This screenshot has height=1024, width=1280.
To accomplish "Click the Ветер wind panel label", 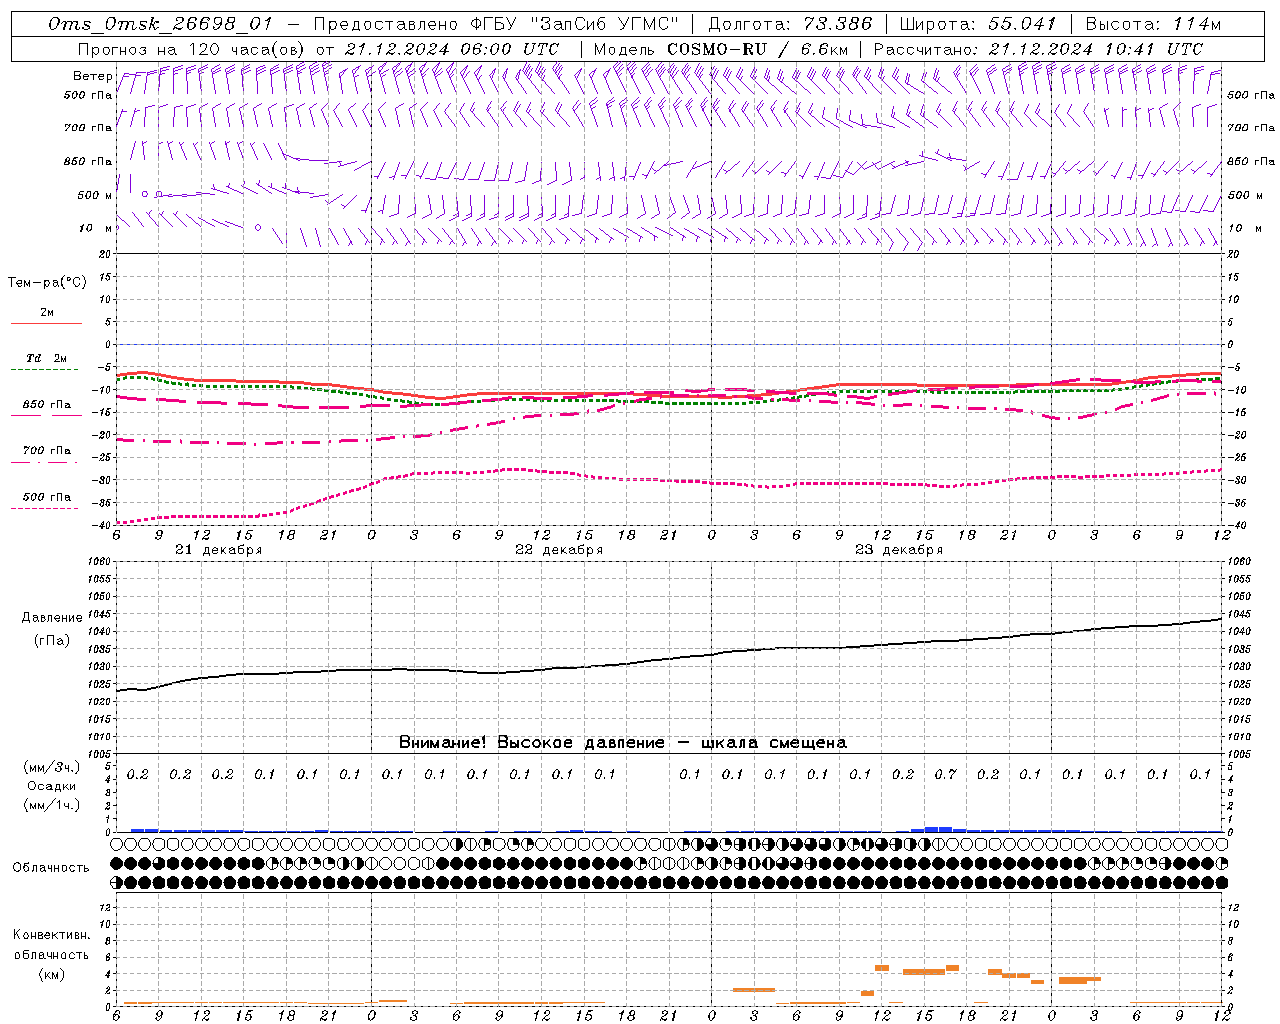I will tap(92, 76).
